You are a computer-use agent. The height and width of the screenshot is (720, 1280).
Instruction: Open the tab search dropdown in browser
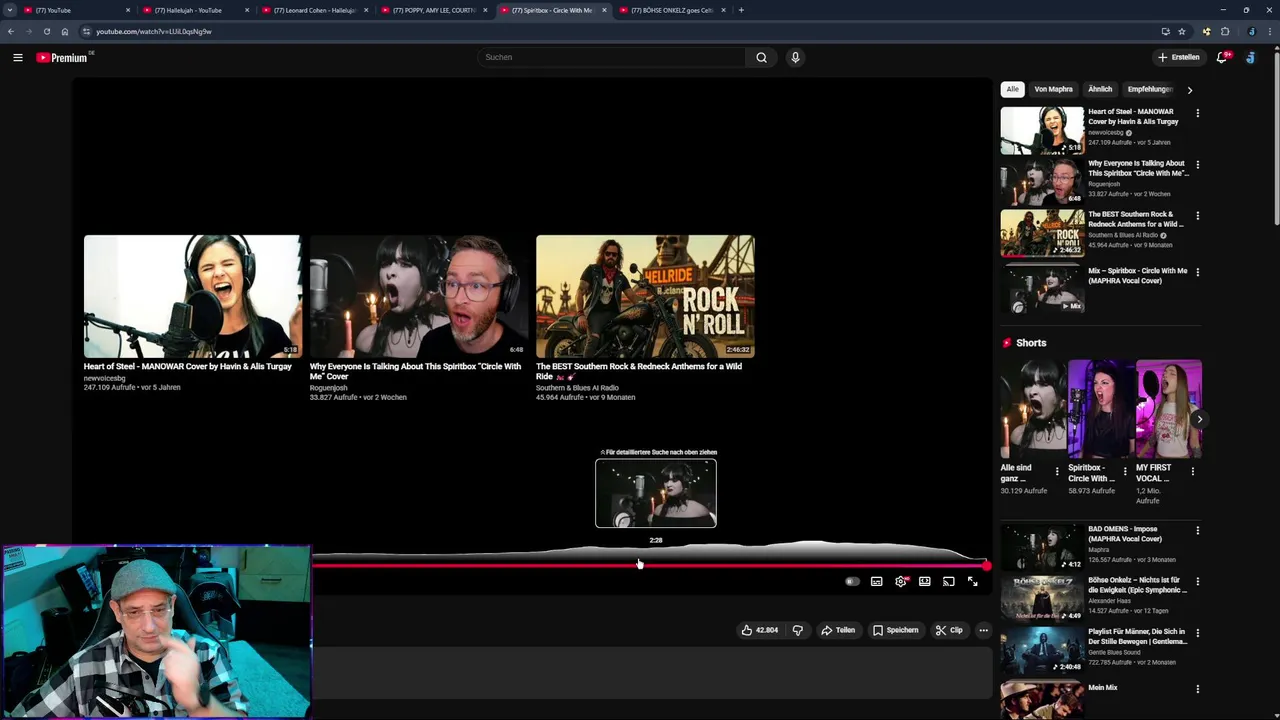point(10,10)
